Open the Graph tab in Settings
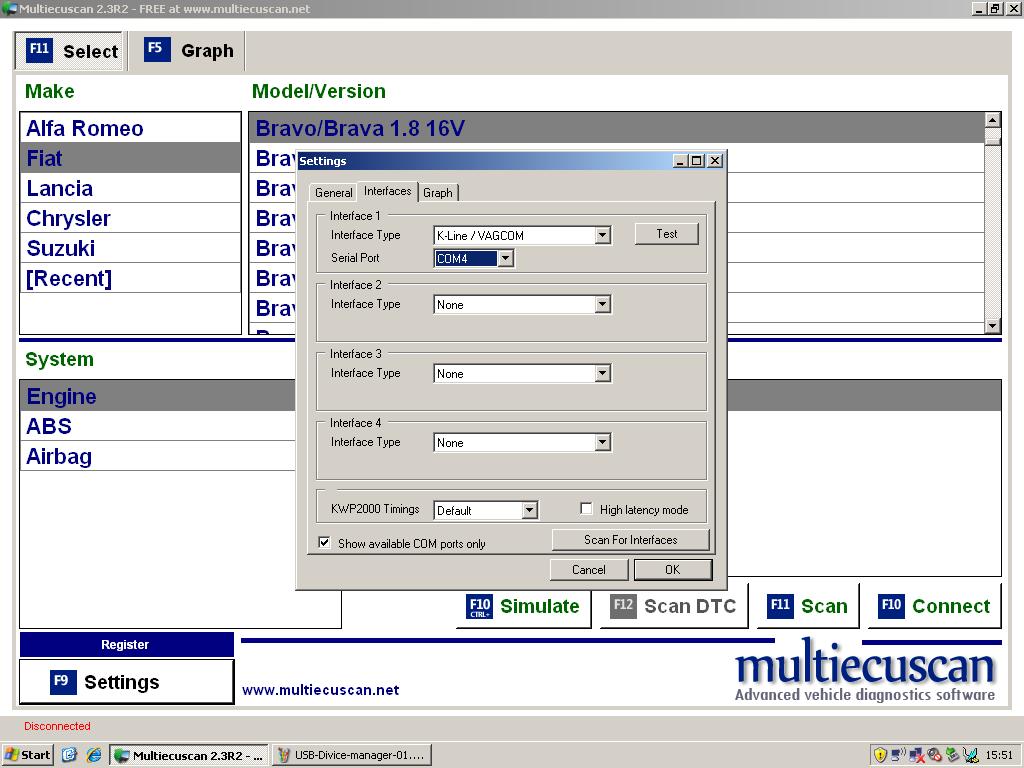 [x=438, y=192]
